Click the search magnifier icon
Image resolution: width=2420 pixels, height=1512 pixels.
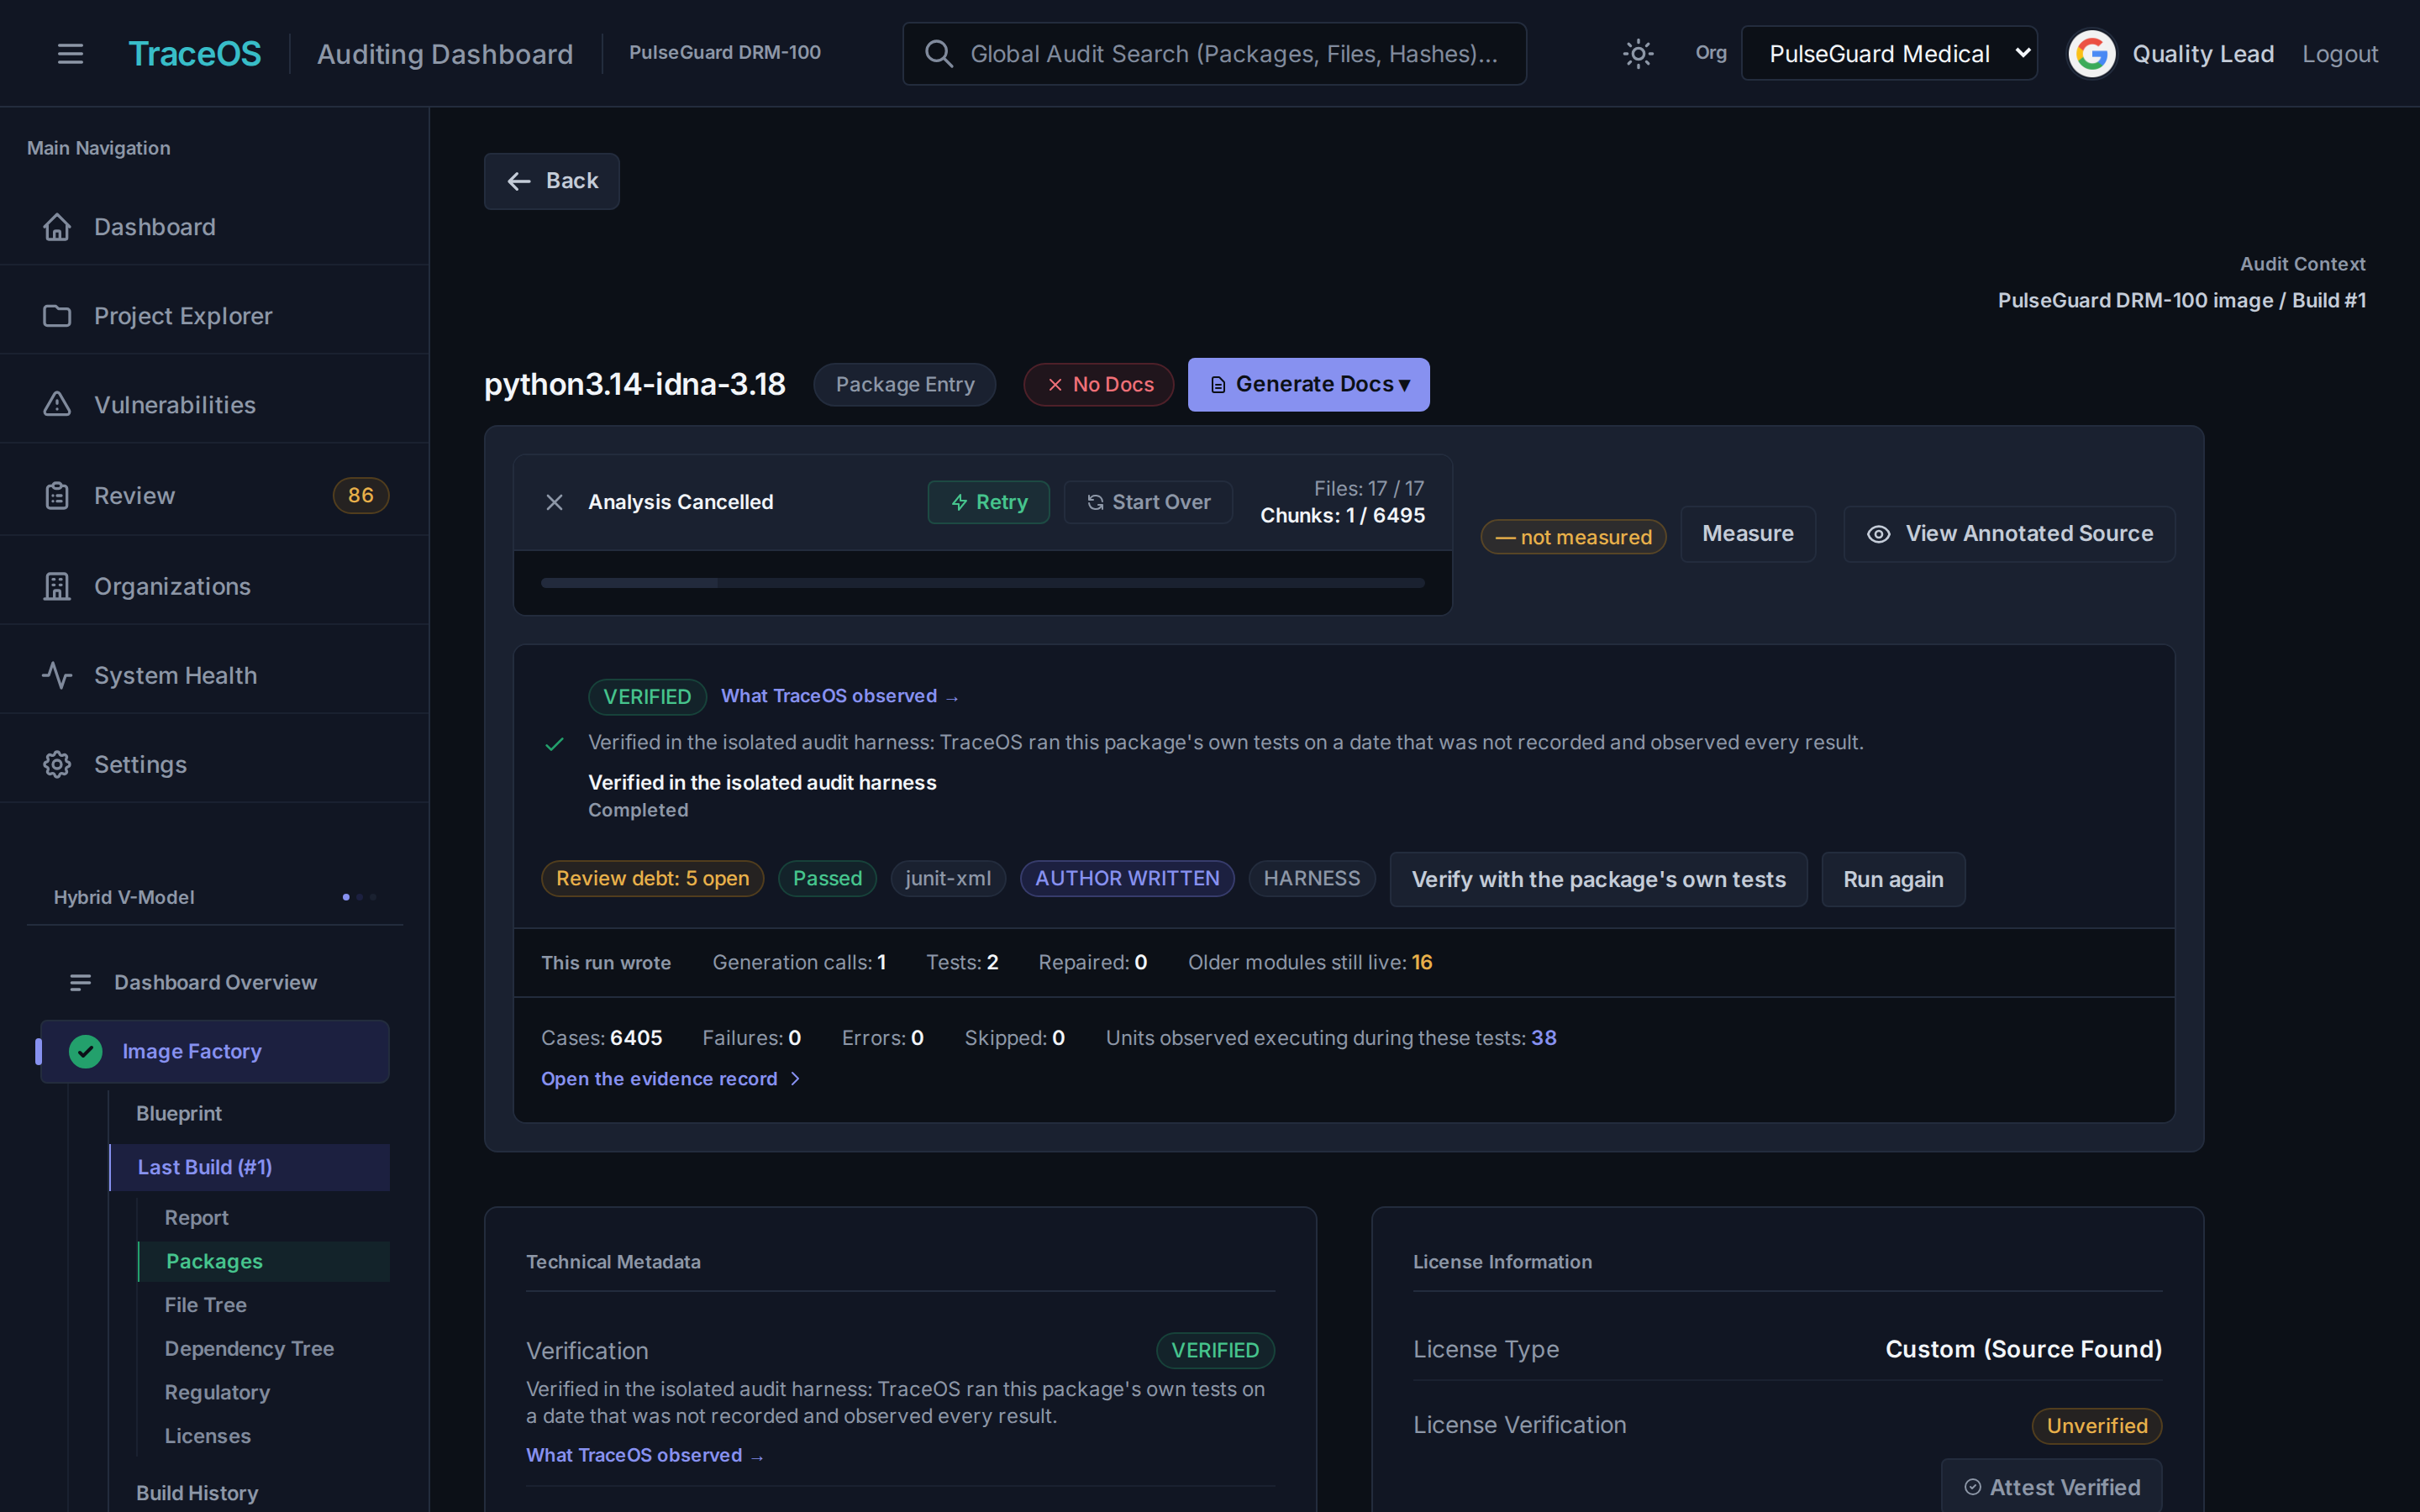pyautogui.click(x=938, y=54)
